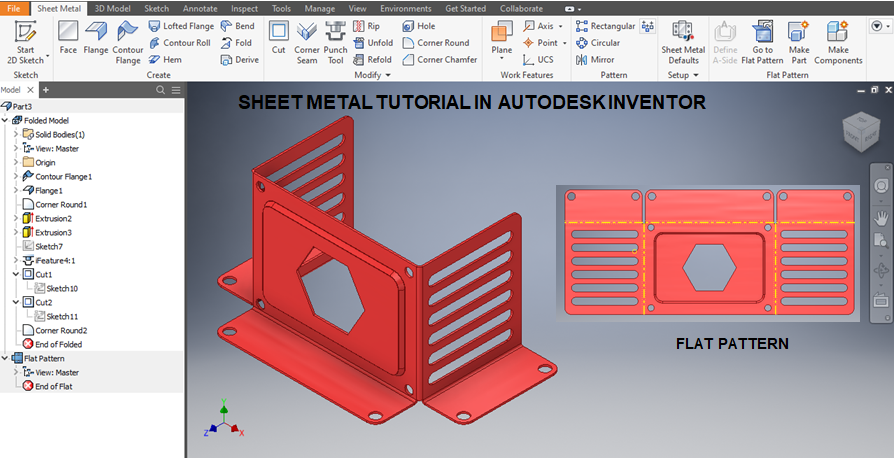Expand the Origin node
This screenshot has height=458, width=895.
point(16,162)
